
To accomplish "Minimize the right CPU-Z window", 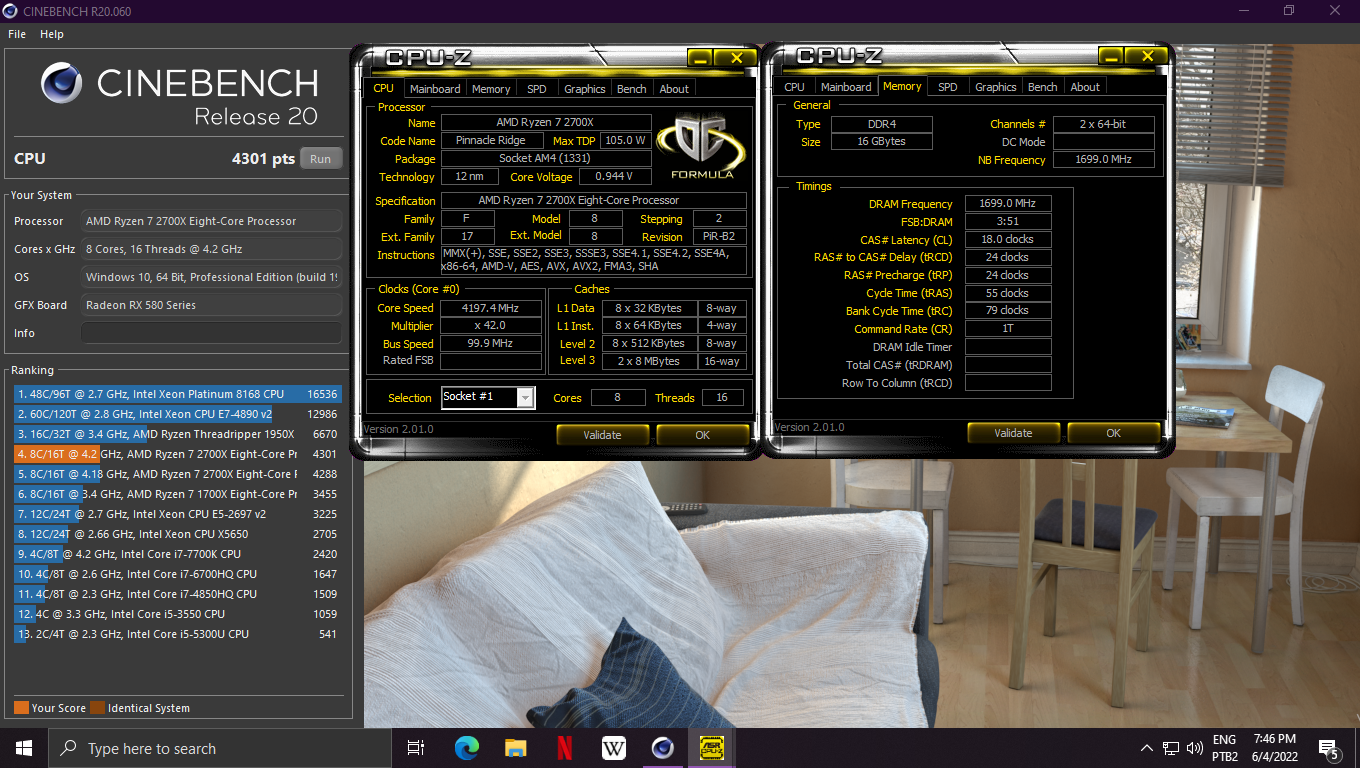I will point(1110,56).
